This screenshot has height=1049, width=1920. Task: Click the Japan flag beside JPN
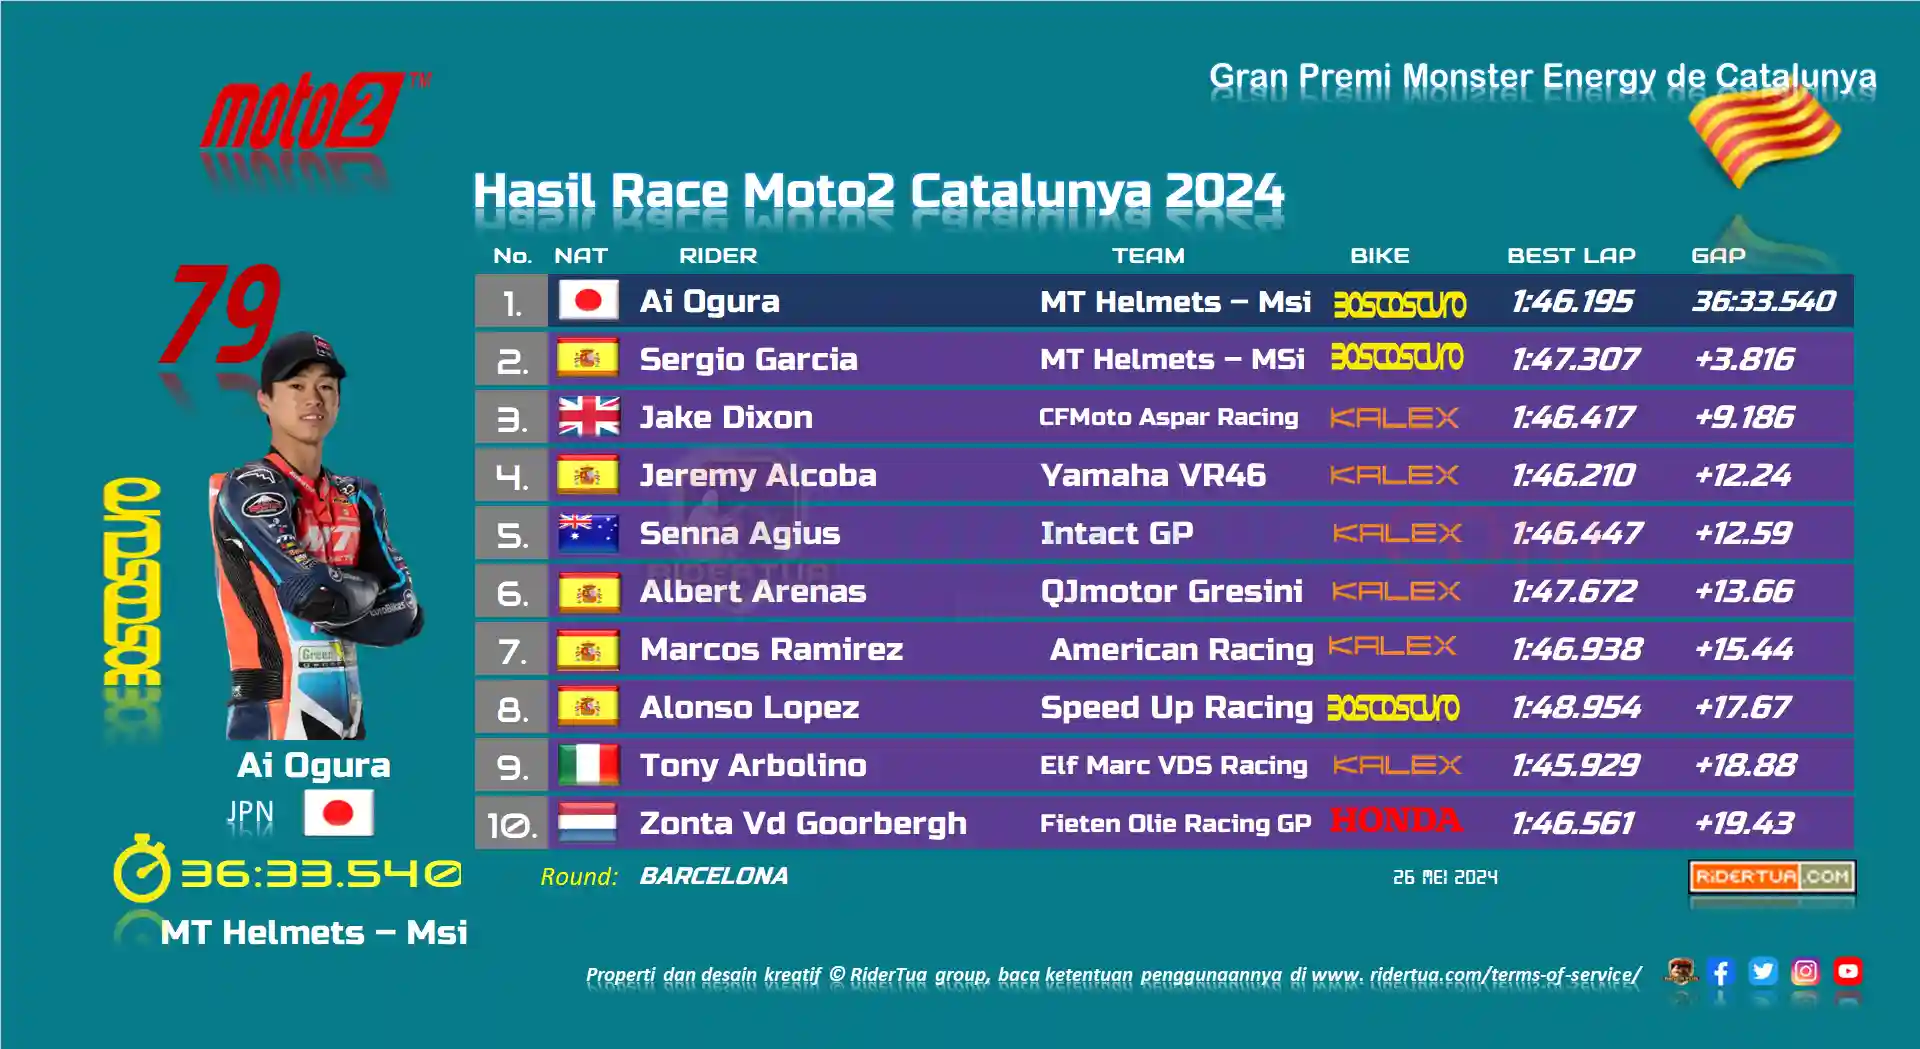tap(338, 813)
